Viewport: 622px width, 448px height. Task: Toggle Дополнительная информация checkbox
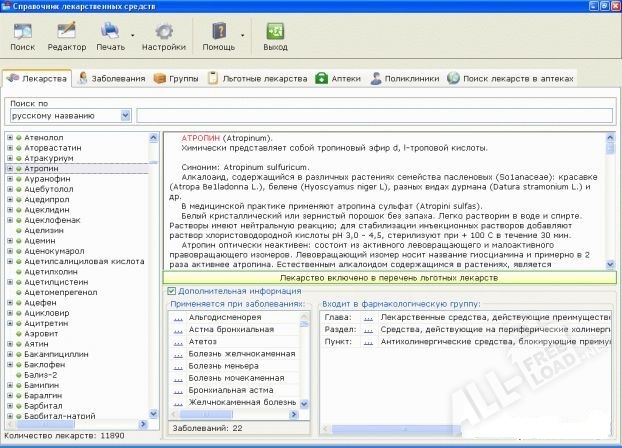(x=171, y=290)
